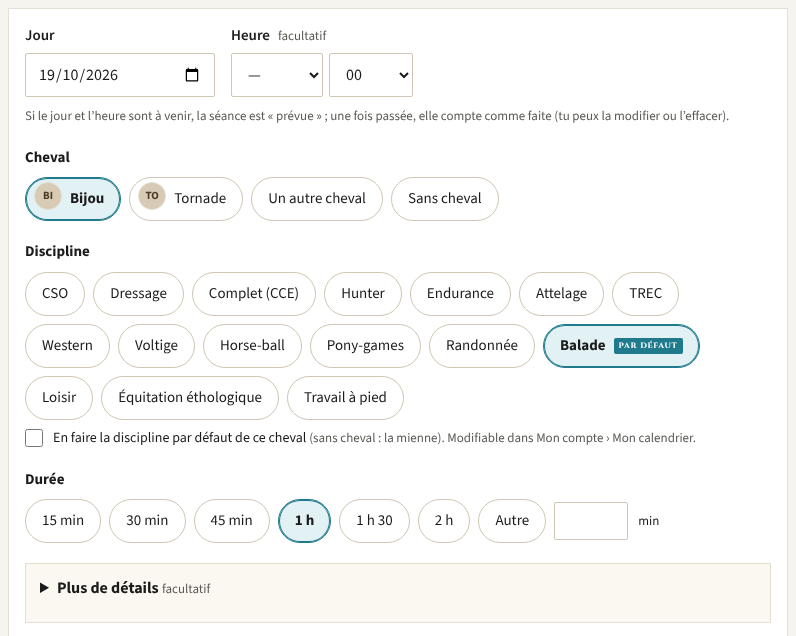Set duration to 1 h 30
The height and width of the screenshot is (636, 796).
click(374, 521)
